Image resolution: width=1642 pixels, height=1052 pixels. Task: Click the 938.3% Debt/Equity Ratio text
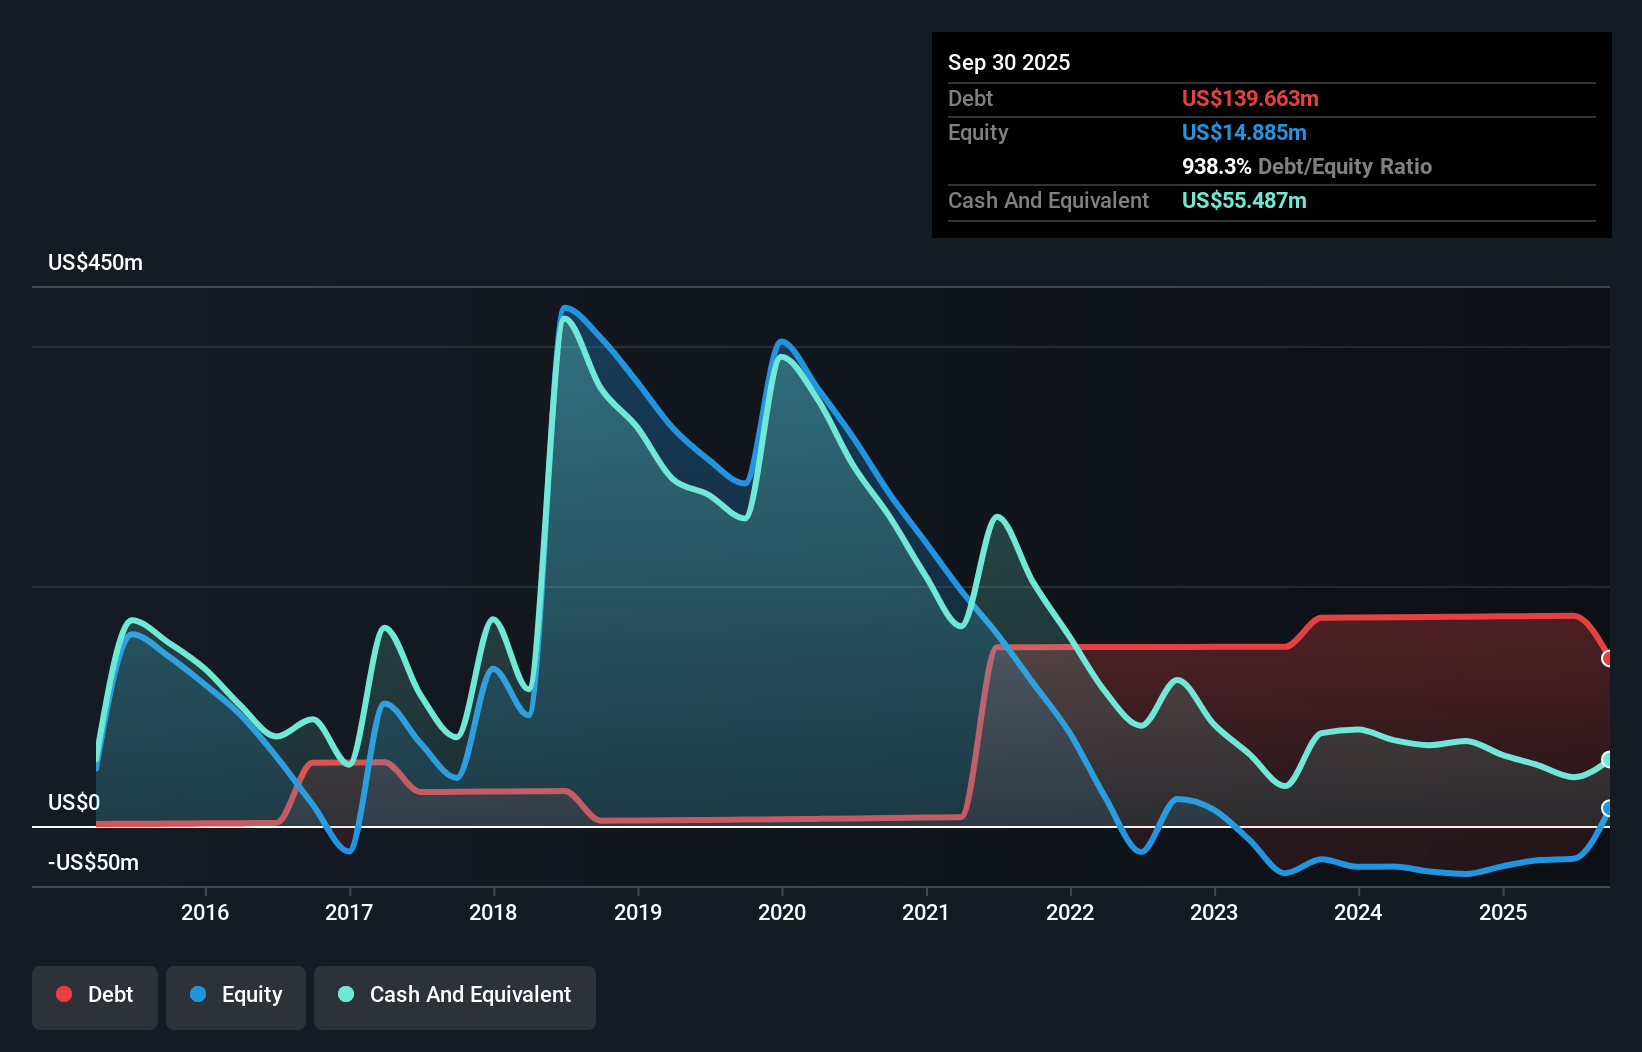(x=1307, y=167)
